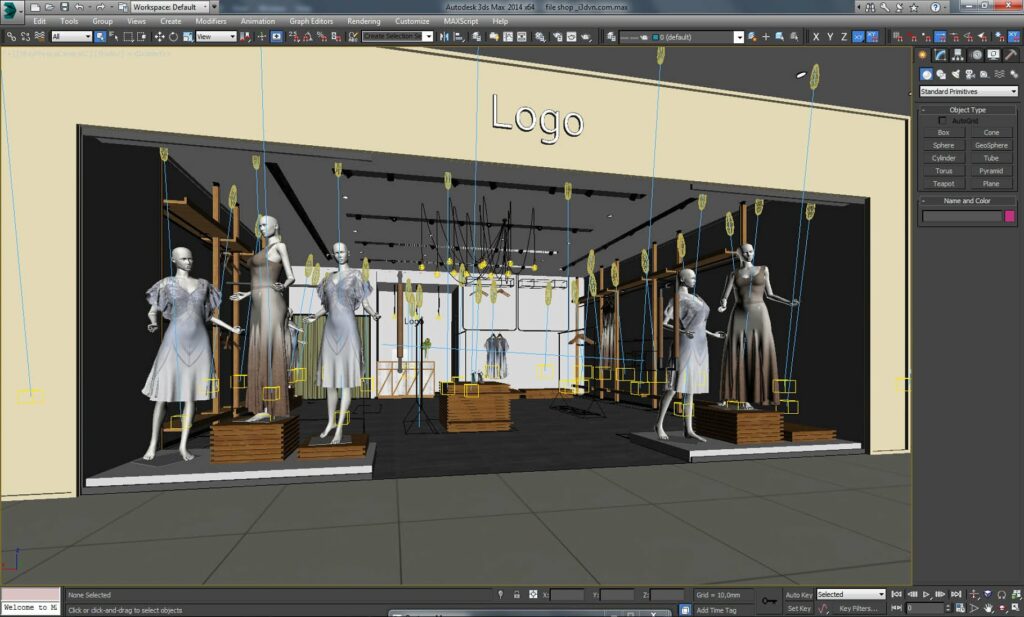Viewport: 1024px width, 617px height.
Task: Click the Redo arrow icon
Action: click(x=100, y=7)
